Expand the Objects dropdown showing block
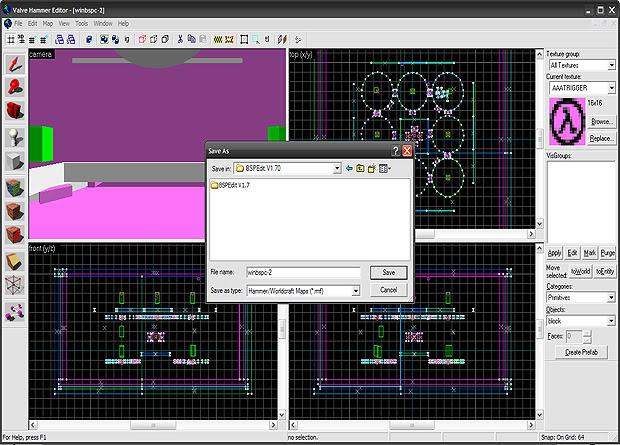This screenshot has height=445, width=620. pos(611,321)
